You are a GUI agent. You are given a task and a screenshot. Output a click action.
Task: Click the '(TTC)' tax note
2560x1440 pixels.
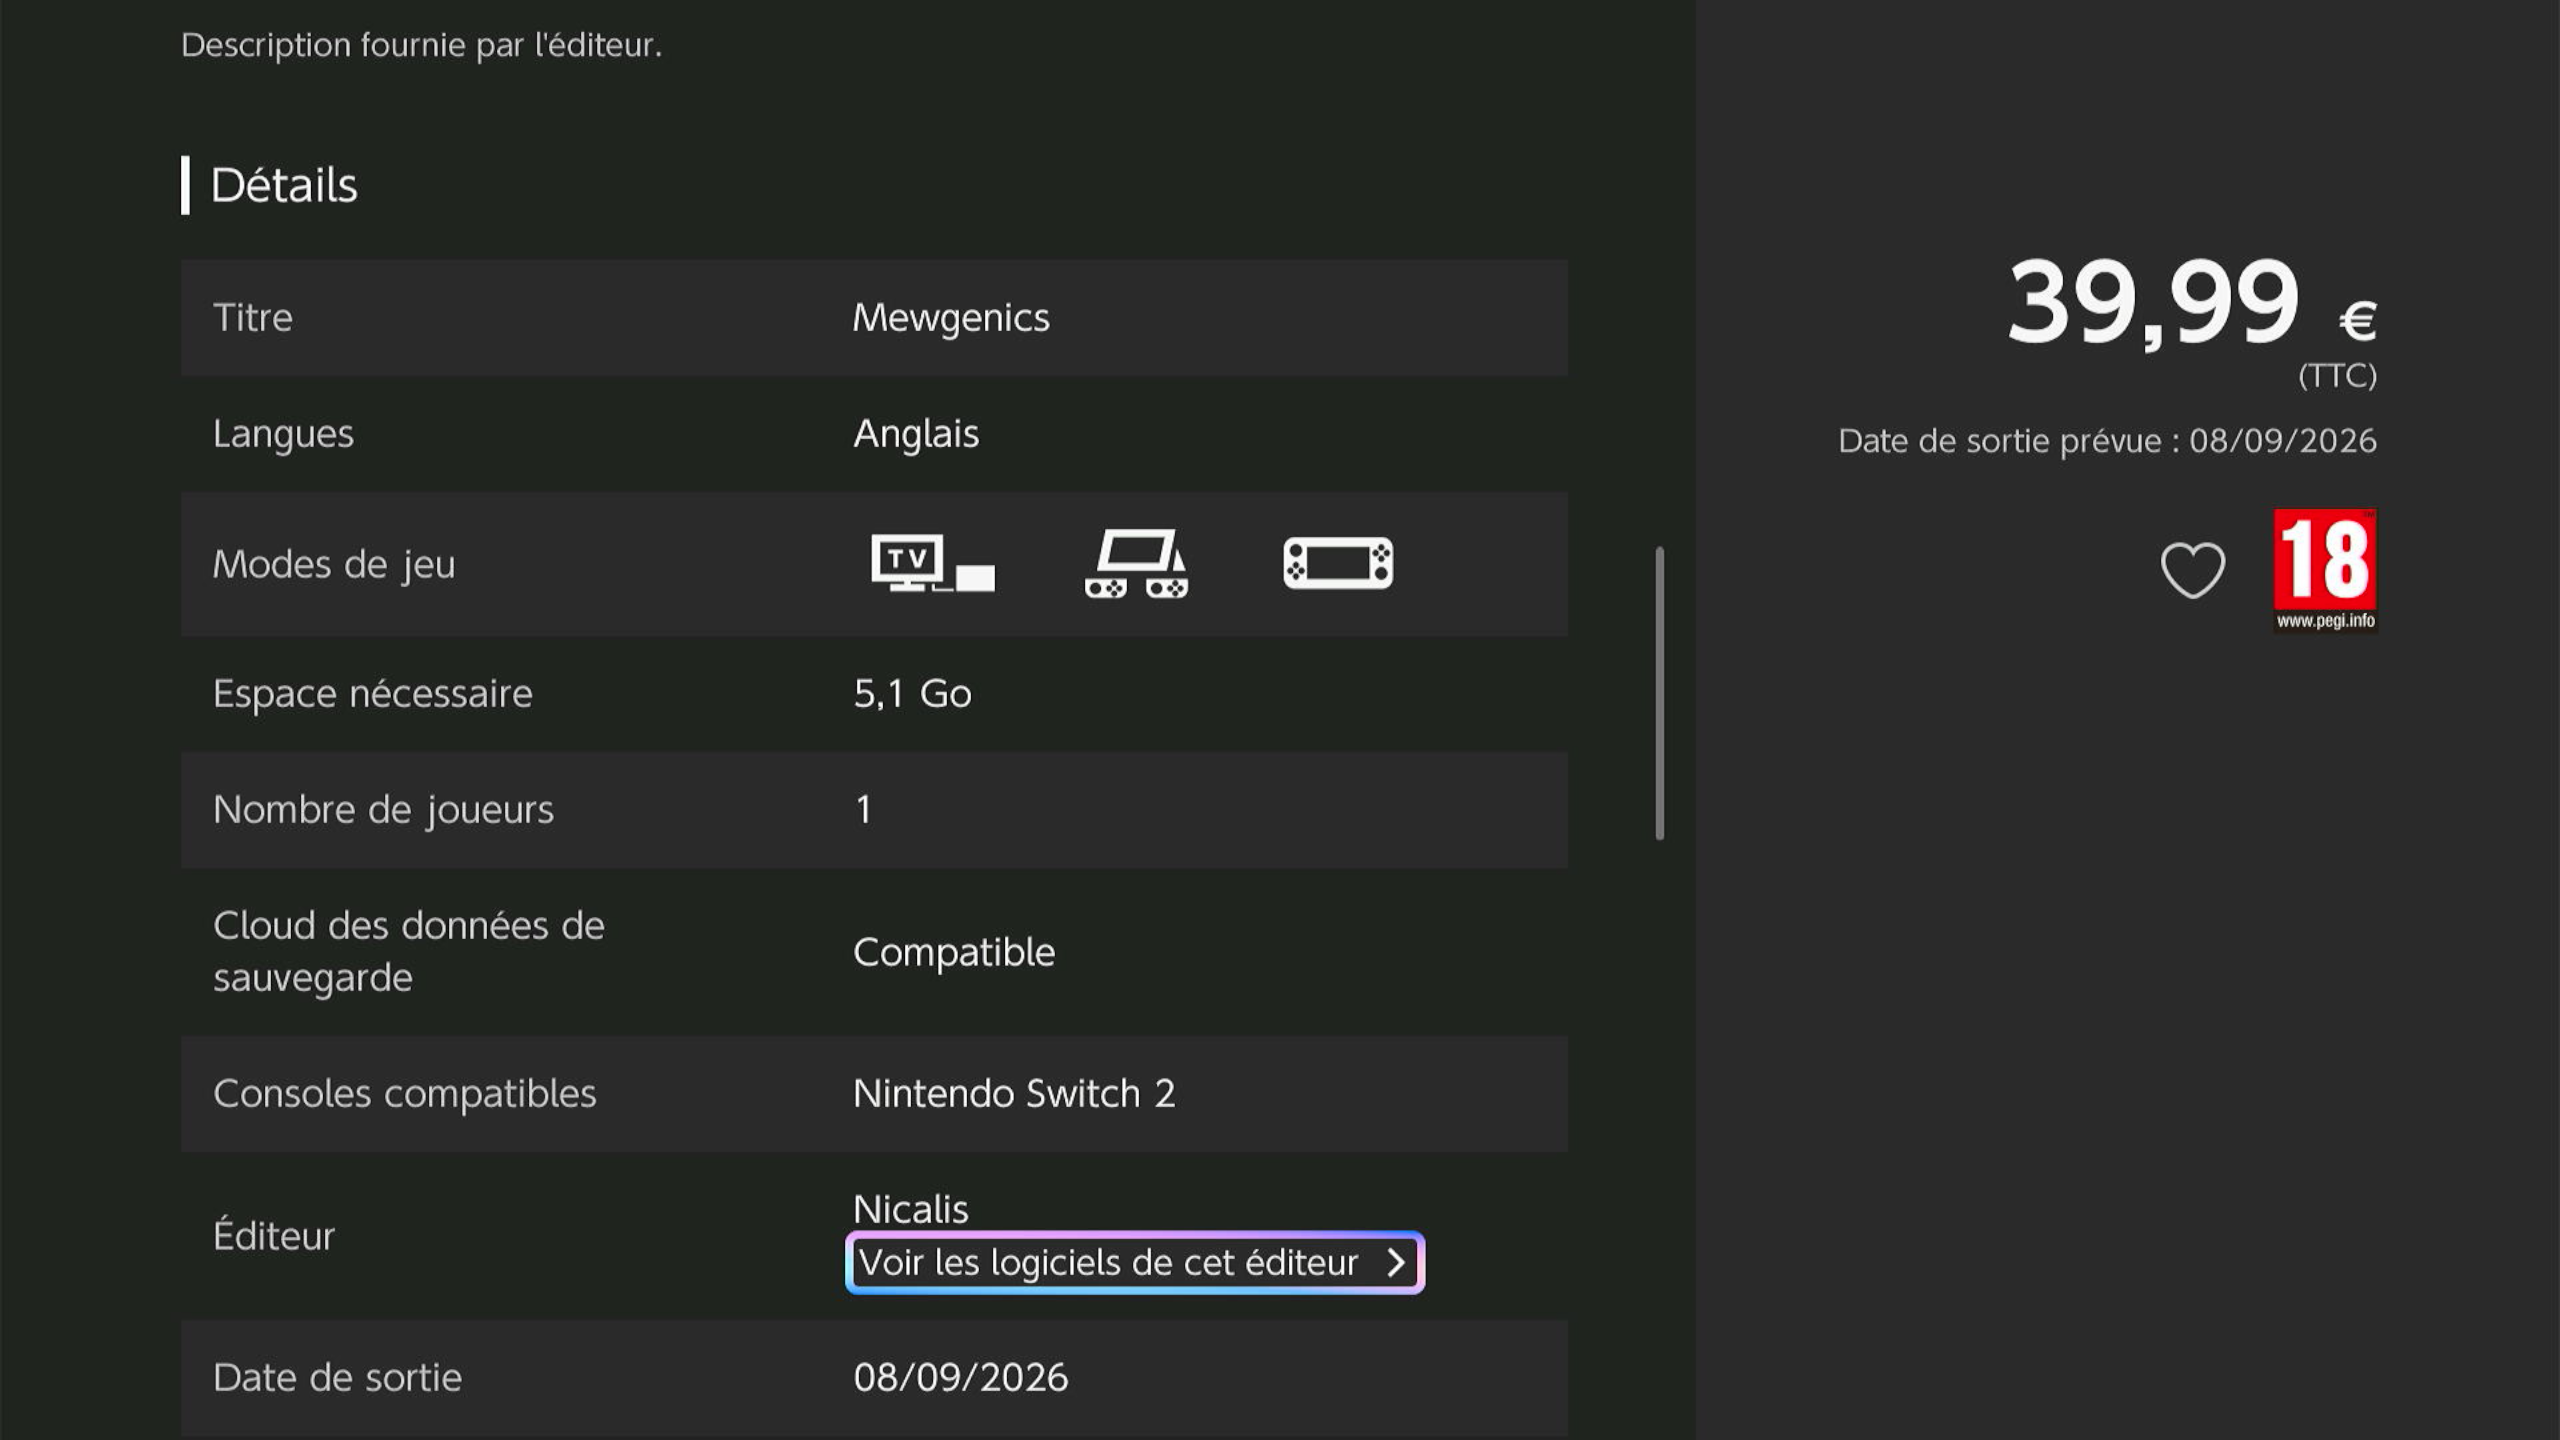point(2337,376)
